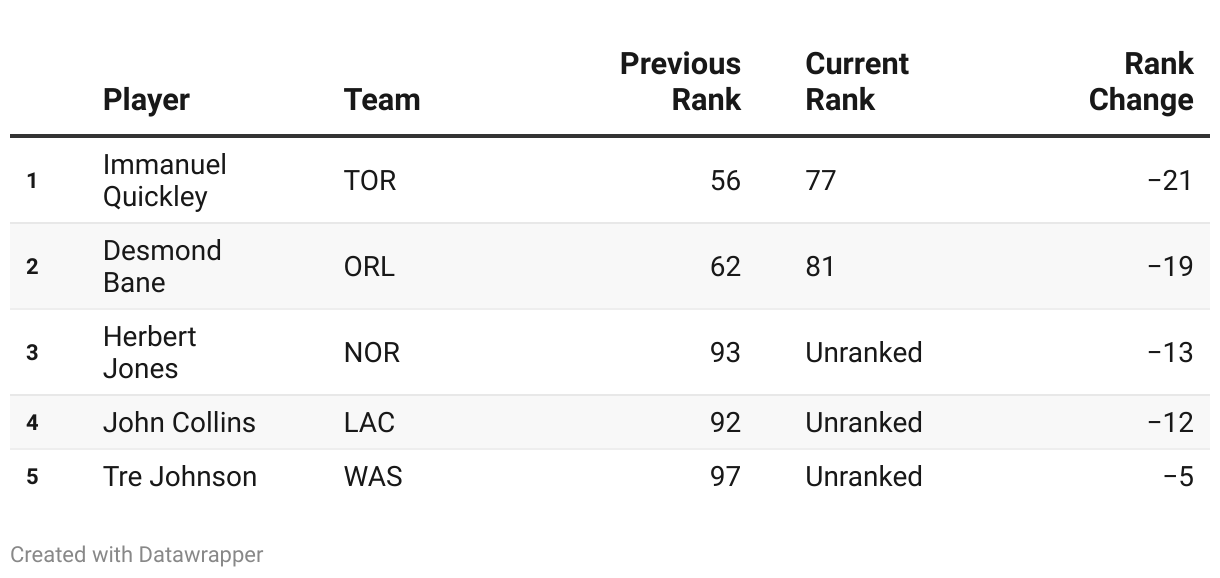Select the WAS team cell
1220x578 pixels.
point(373,476)
